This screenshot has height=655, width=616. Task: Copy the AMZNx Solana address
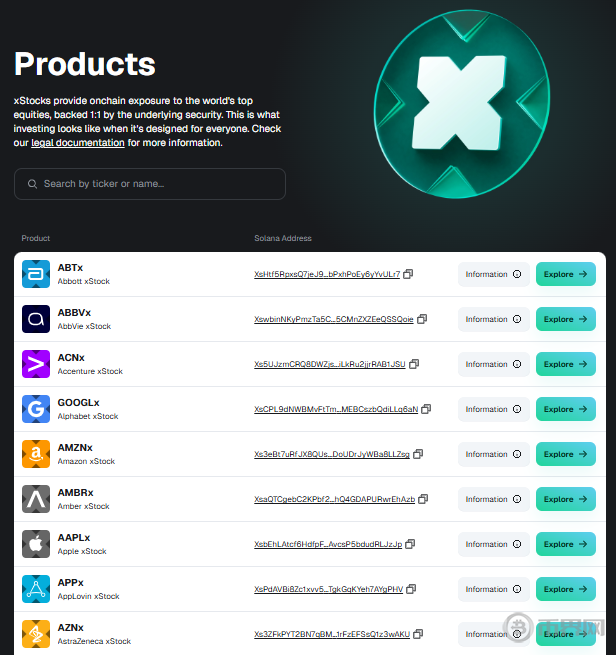418,454
